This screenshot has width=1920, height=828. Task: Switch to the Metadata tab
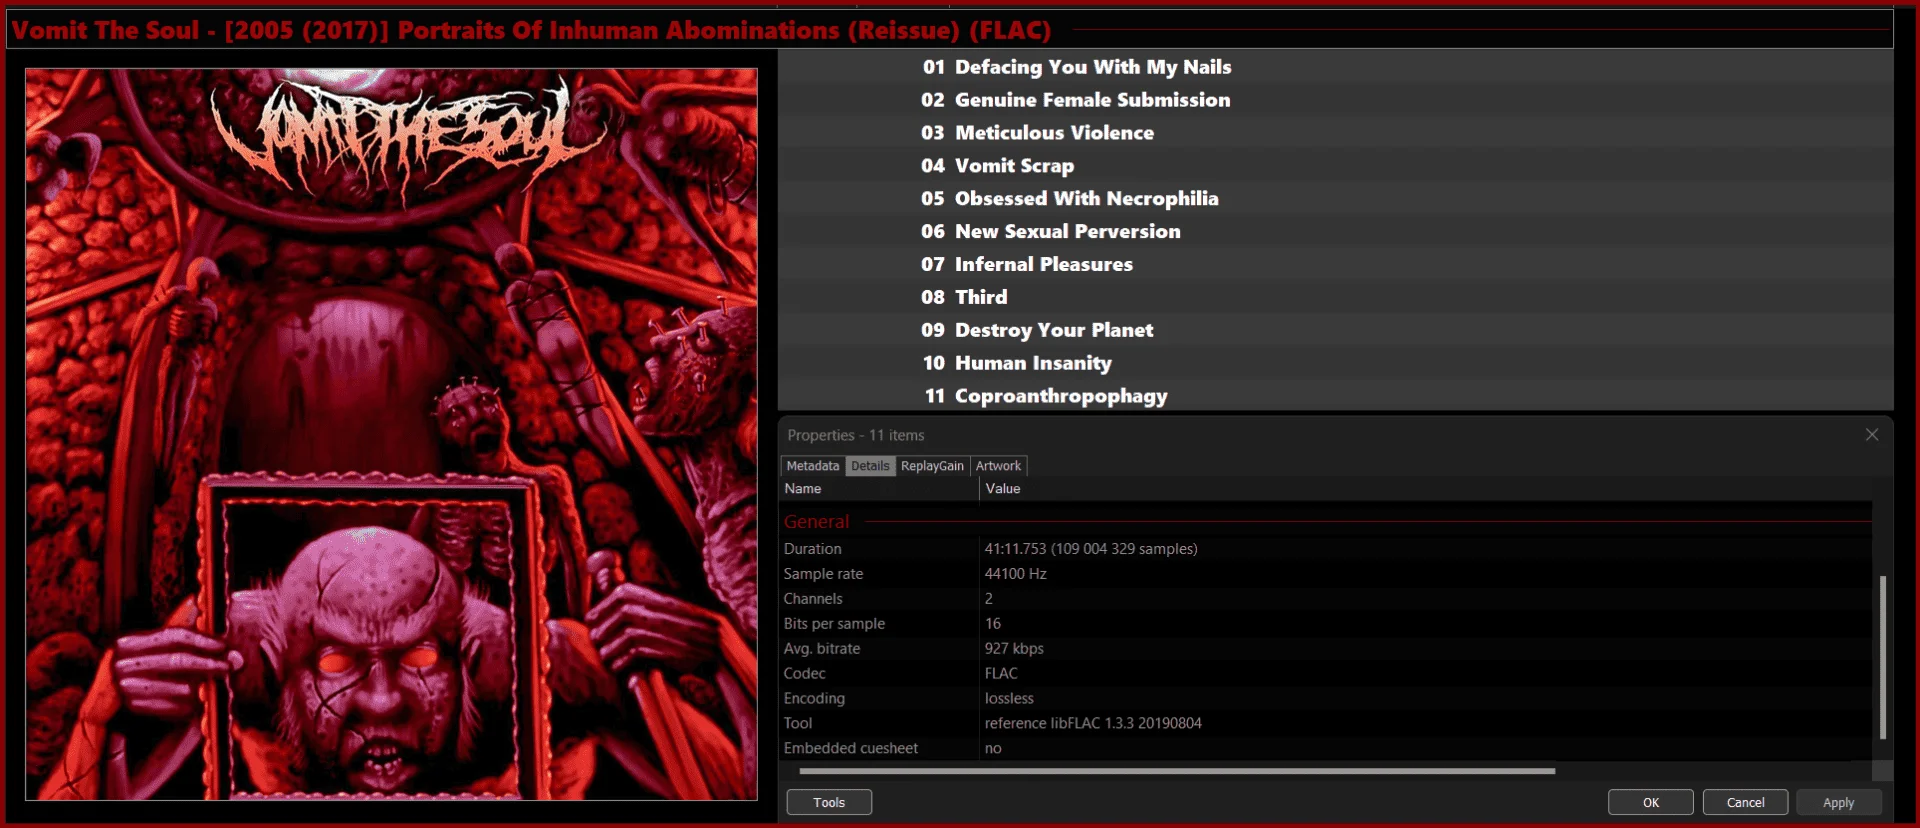(x=813, y=466)
